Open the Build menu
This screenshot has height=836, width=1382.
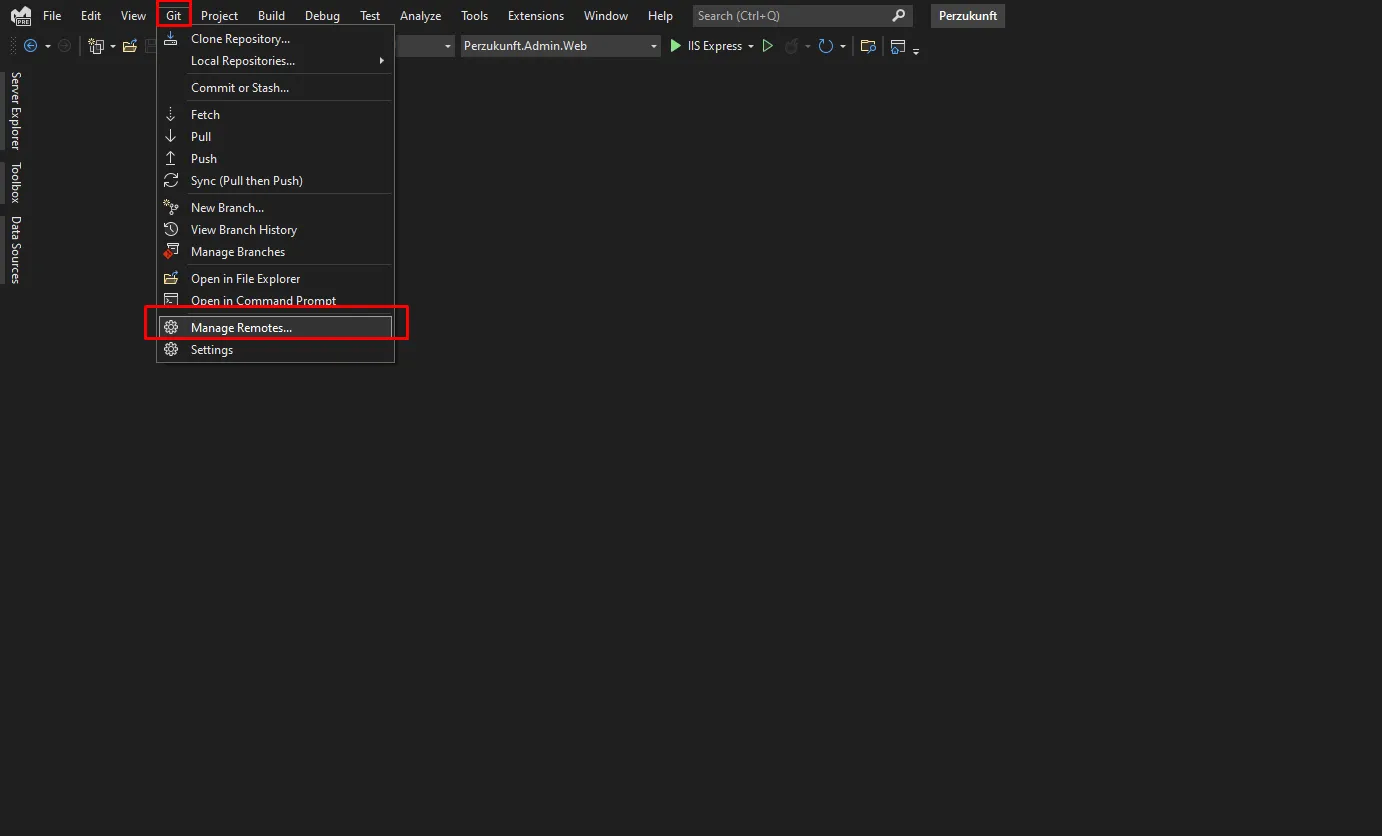(271, 16)
